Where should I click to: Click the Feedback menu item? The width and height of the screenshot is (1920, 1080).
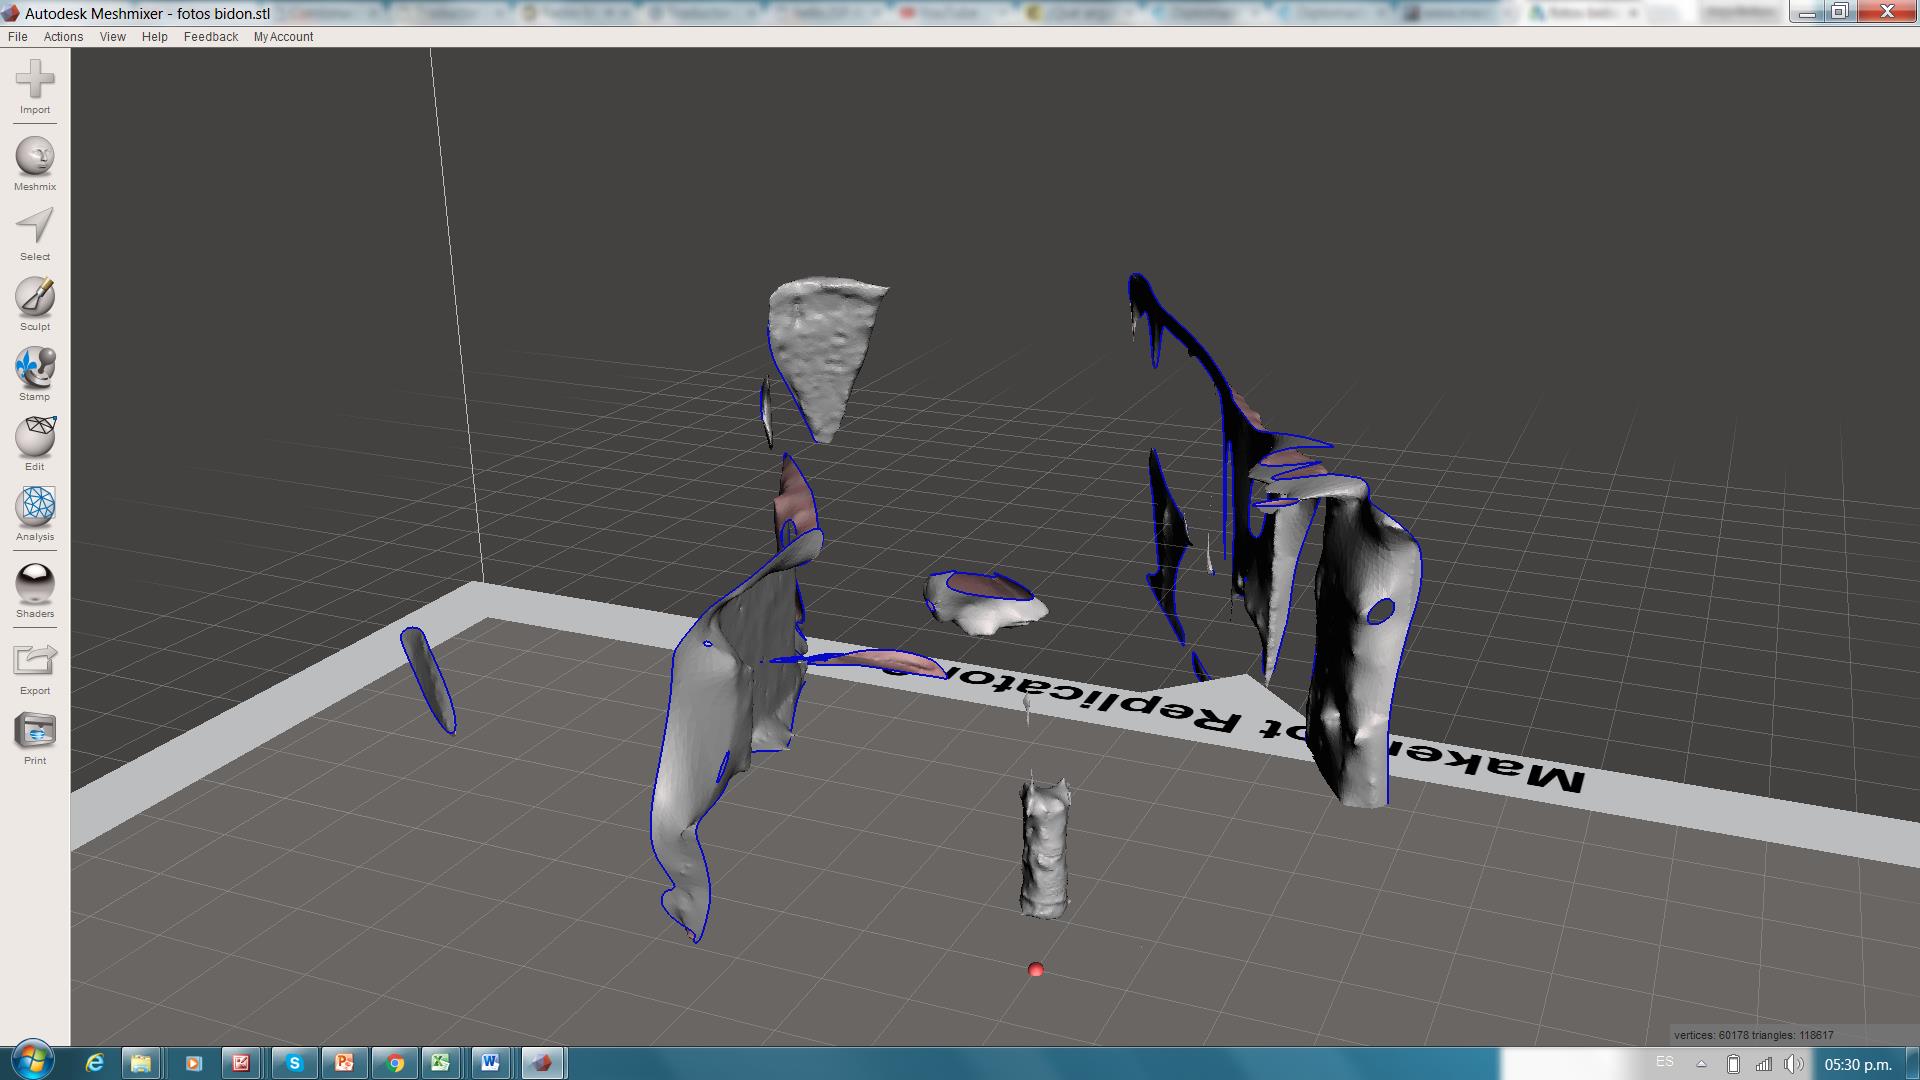tap(210, 37)
